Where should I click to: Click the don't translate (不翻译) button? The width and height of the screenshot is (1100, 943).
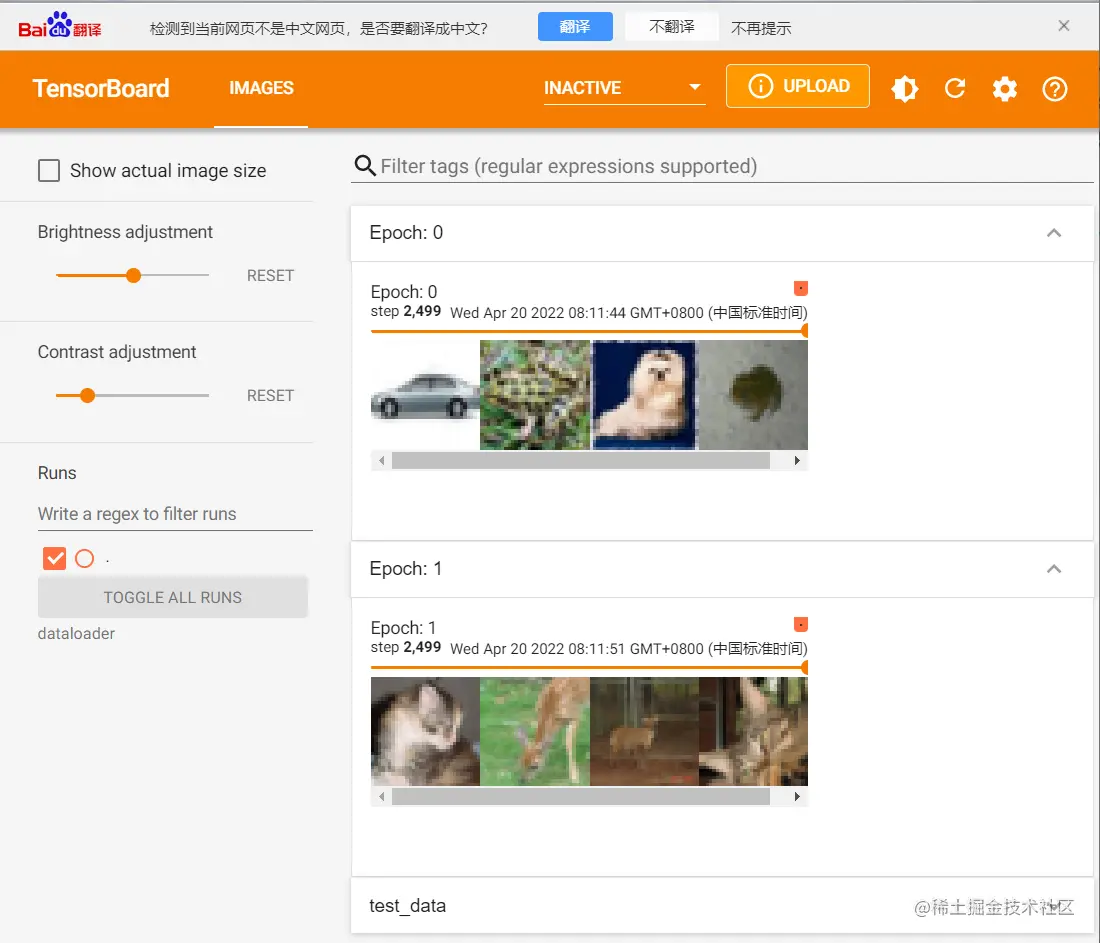[671, 27]
